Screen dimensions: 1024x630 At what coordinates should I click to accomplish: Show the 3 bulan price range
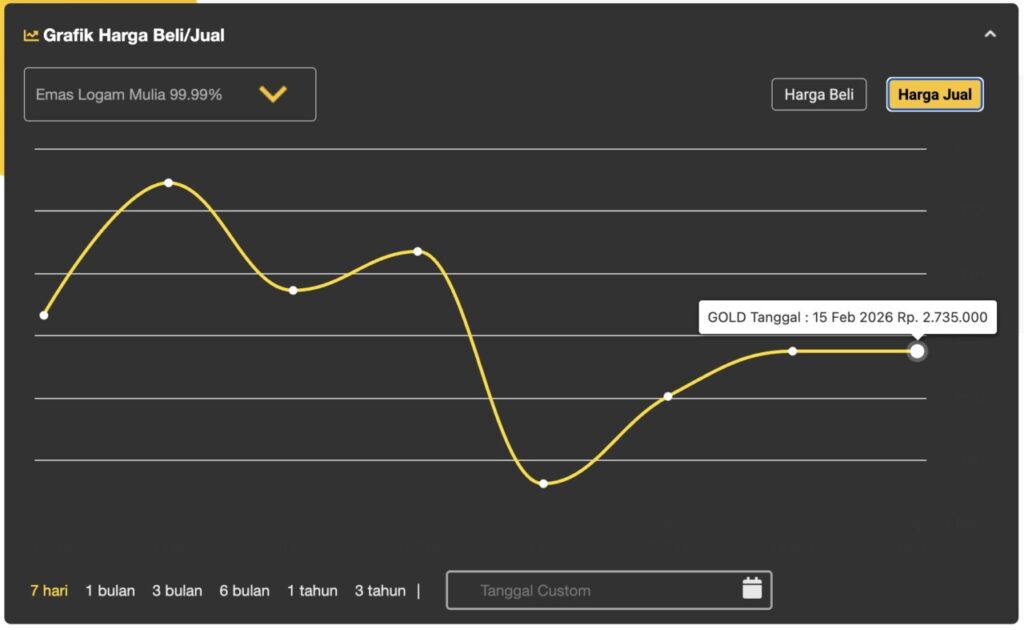click(x=177, y=591)
